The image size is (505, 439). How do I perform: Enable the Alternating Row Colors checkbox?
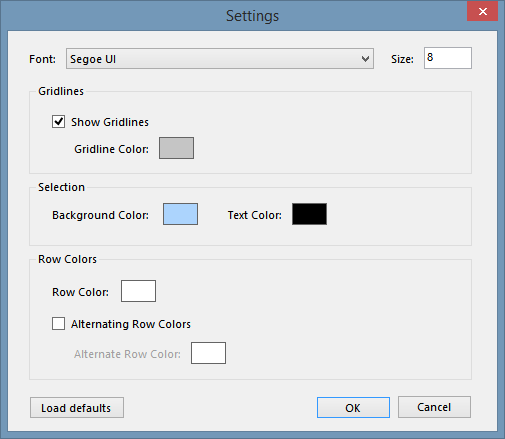[58, 324]
